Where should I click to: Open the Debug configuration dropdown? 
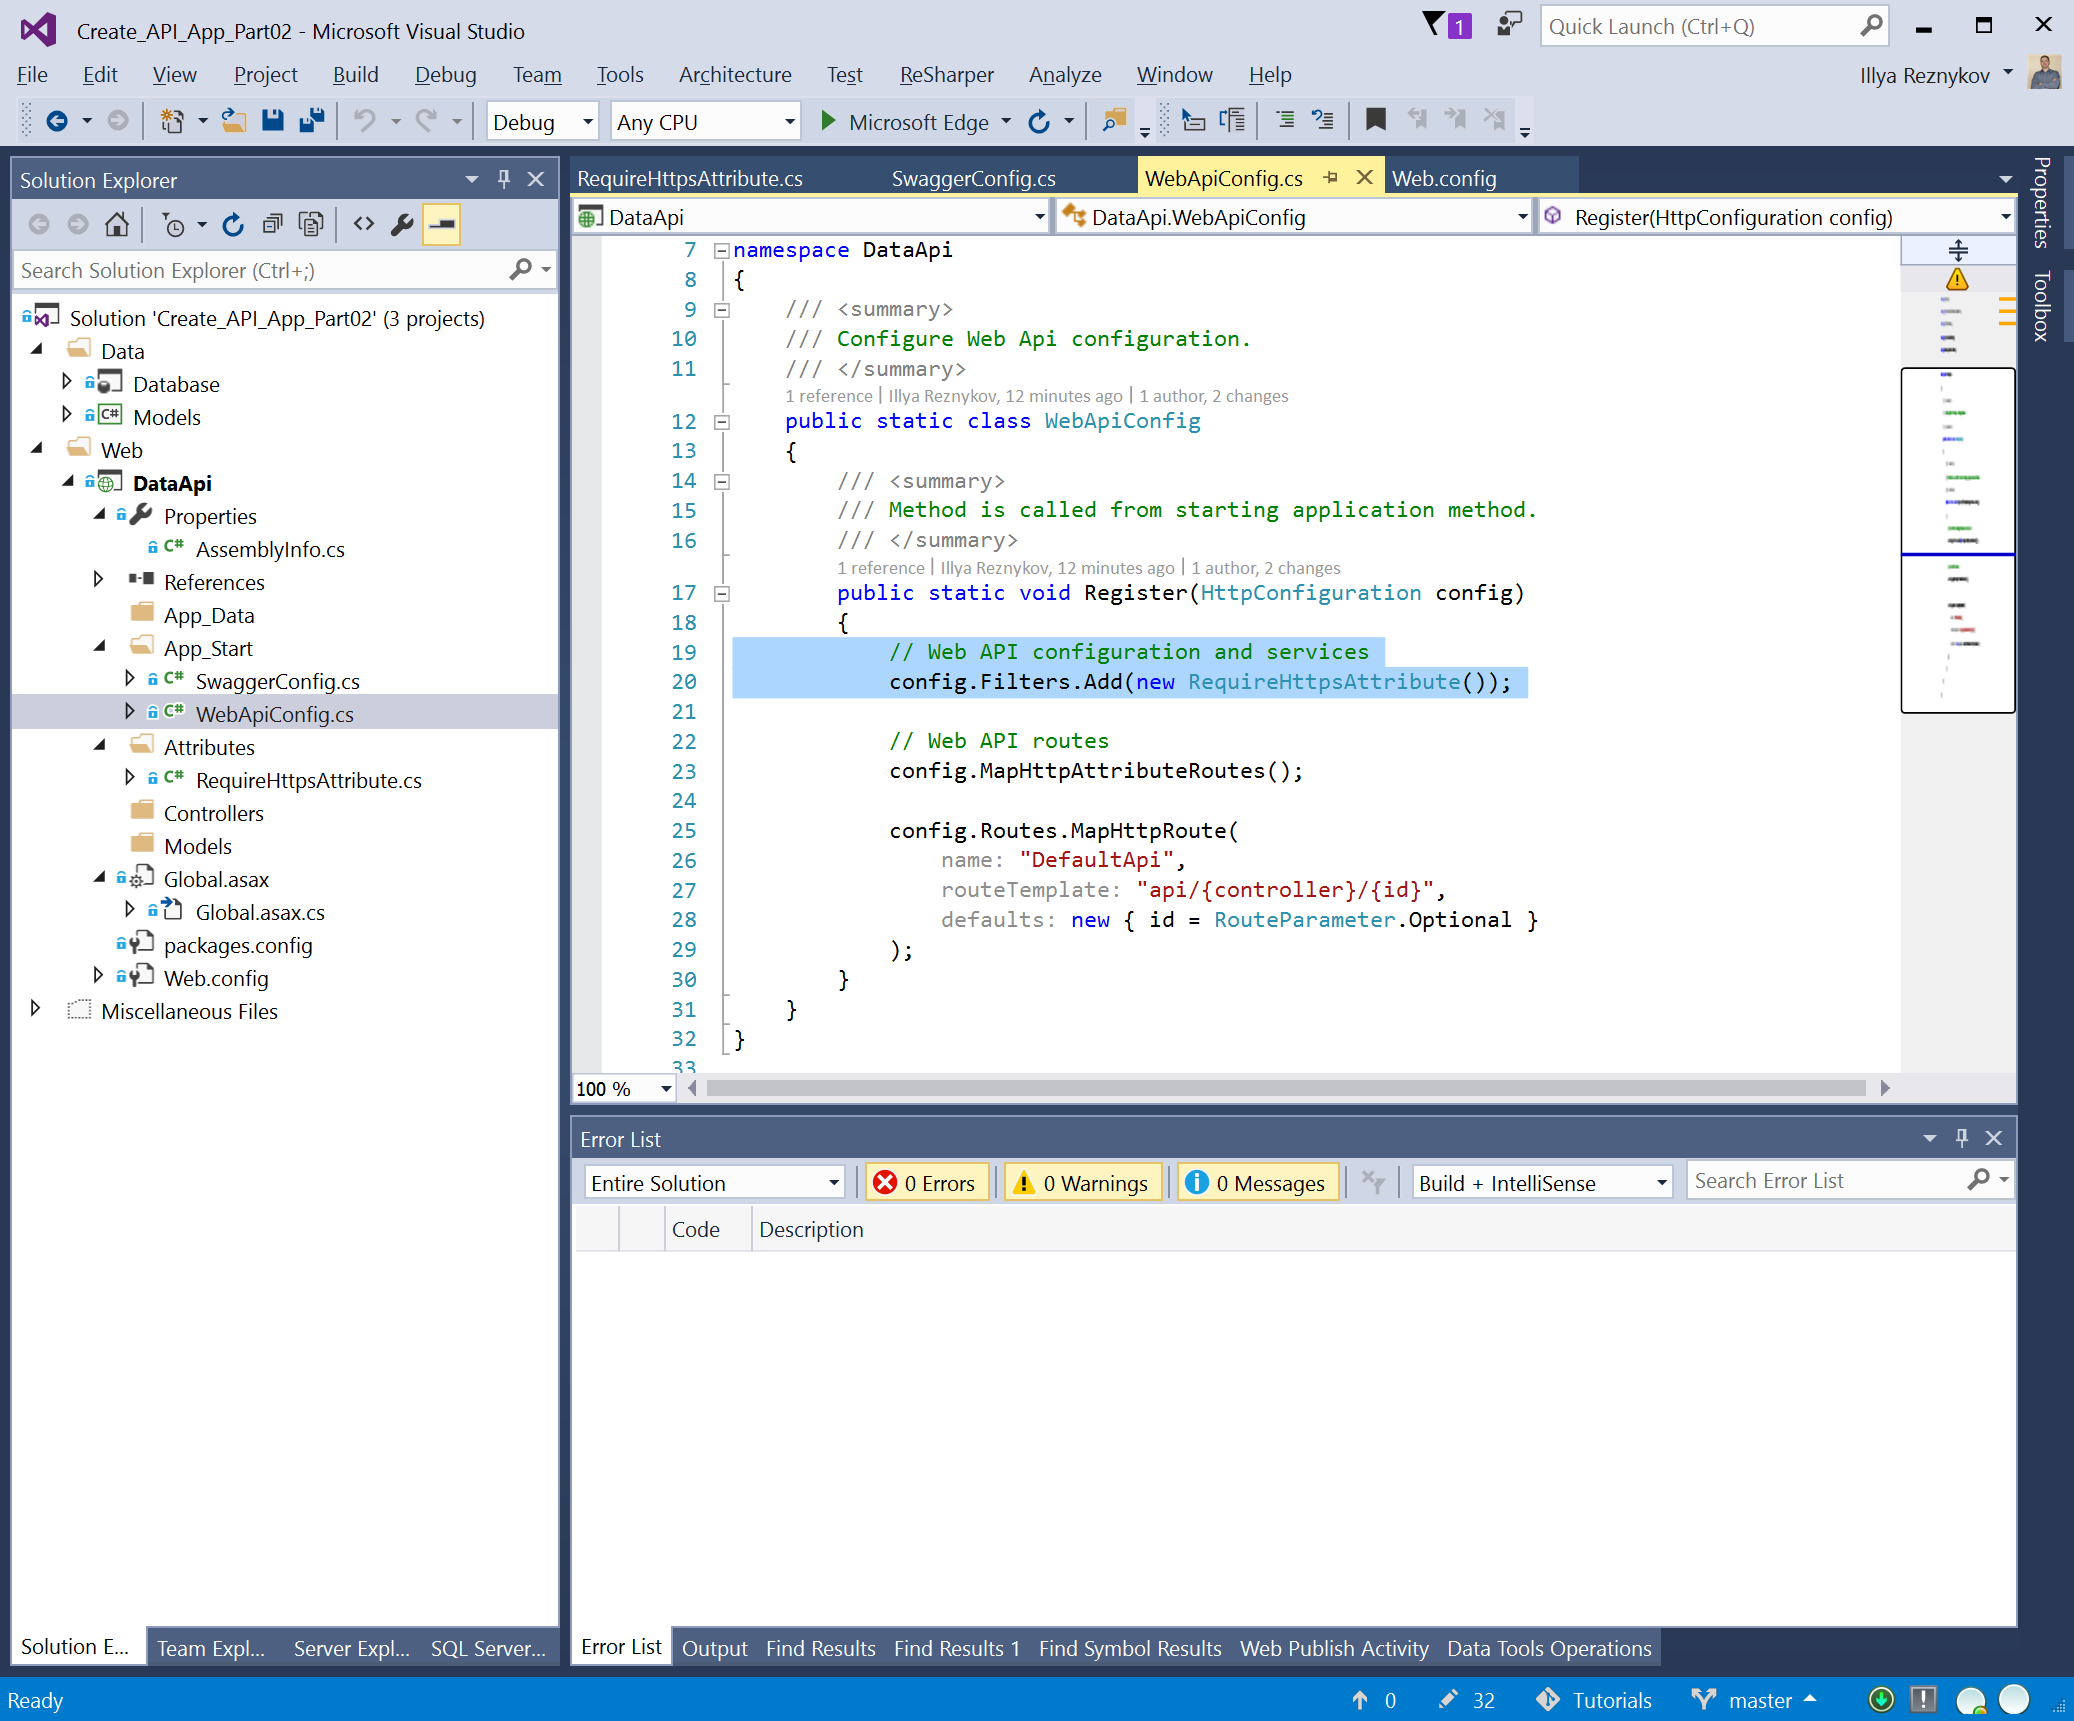(542, 122)
